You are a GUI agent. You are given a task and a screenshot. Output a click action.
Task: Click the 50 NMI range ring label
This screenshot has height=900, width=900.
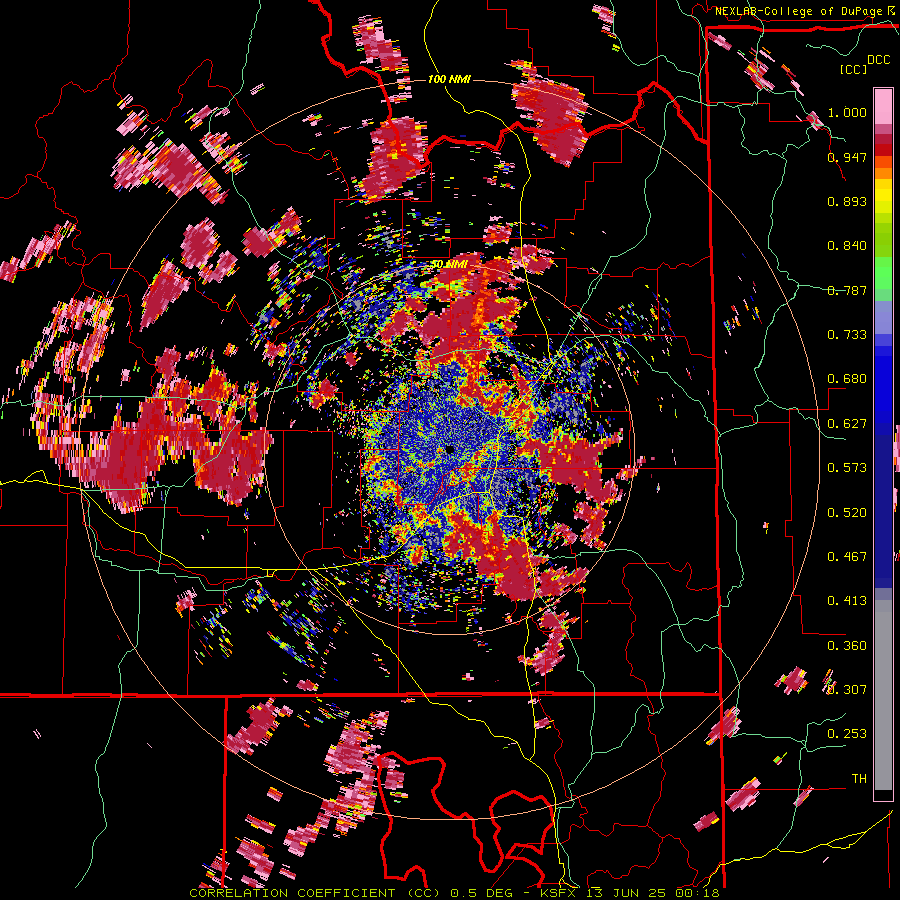coord(448,264)
